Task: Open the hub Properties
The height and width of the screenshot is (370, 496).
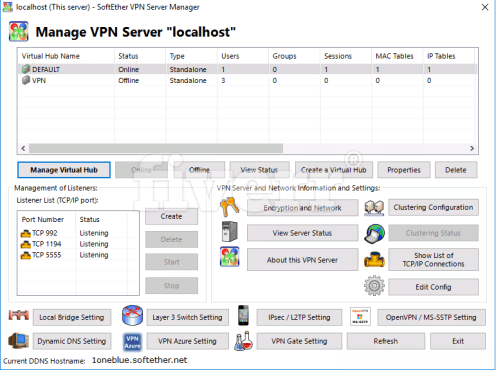Action: (404, 170)
